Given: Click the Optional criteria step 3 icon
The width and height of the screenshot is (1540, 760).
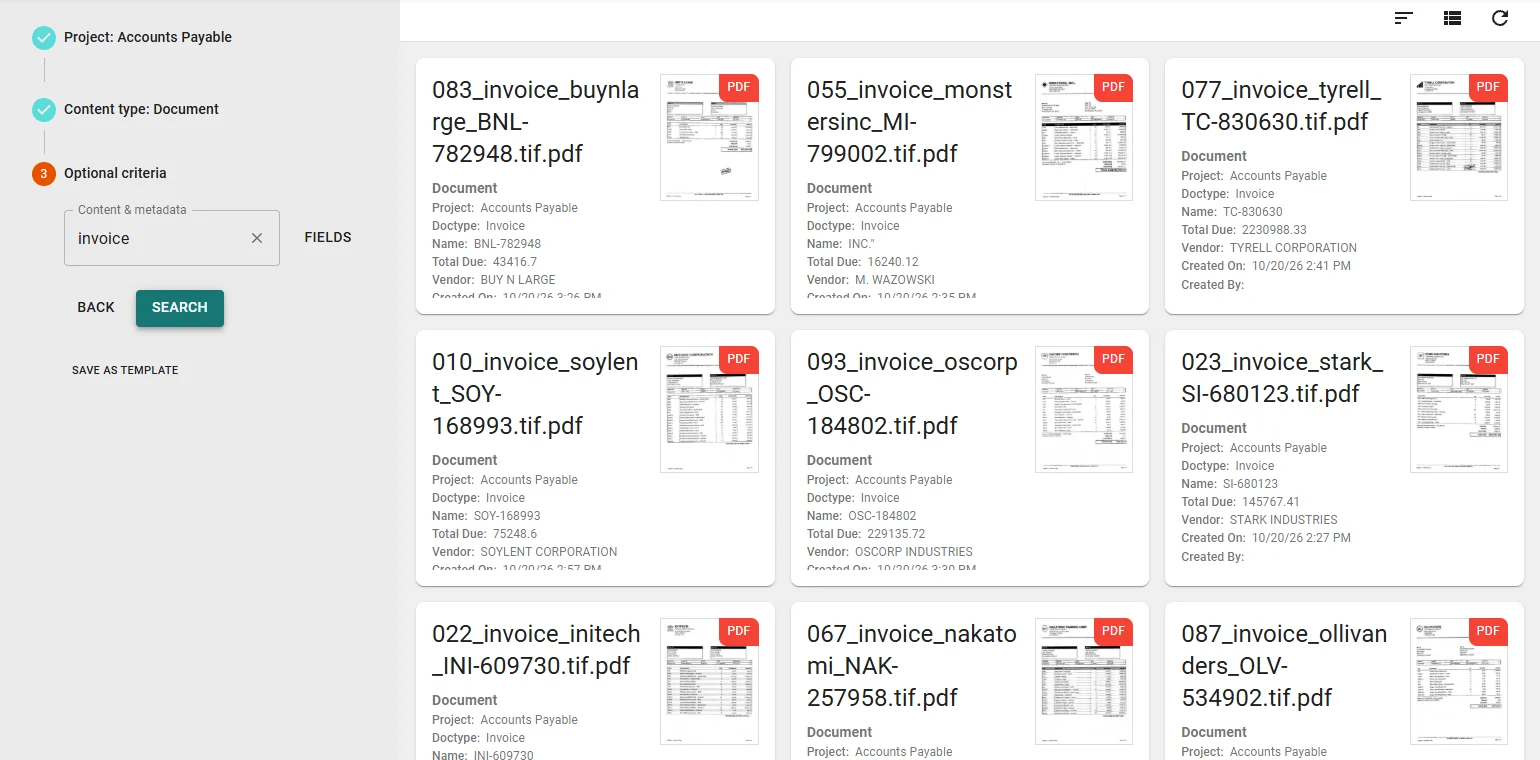Looking at the screenshot, I should [44, 174].
